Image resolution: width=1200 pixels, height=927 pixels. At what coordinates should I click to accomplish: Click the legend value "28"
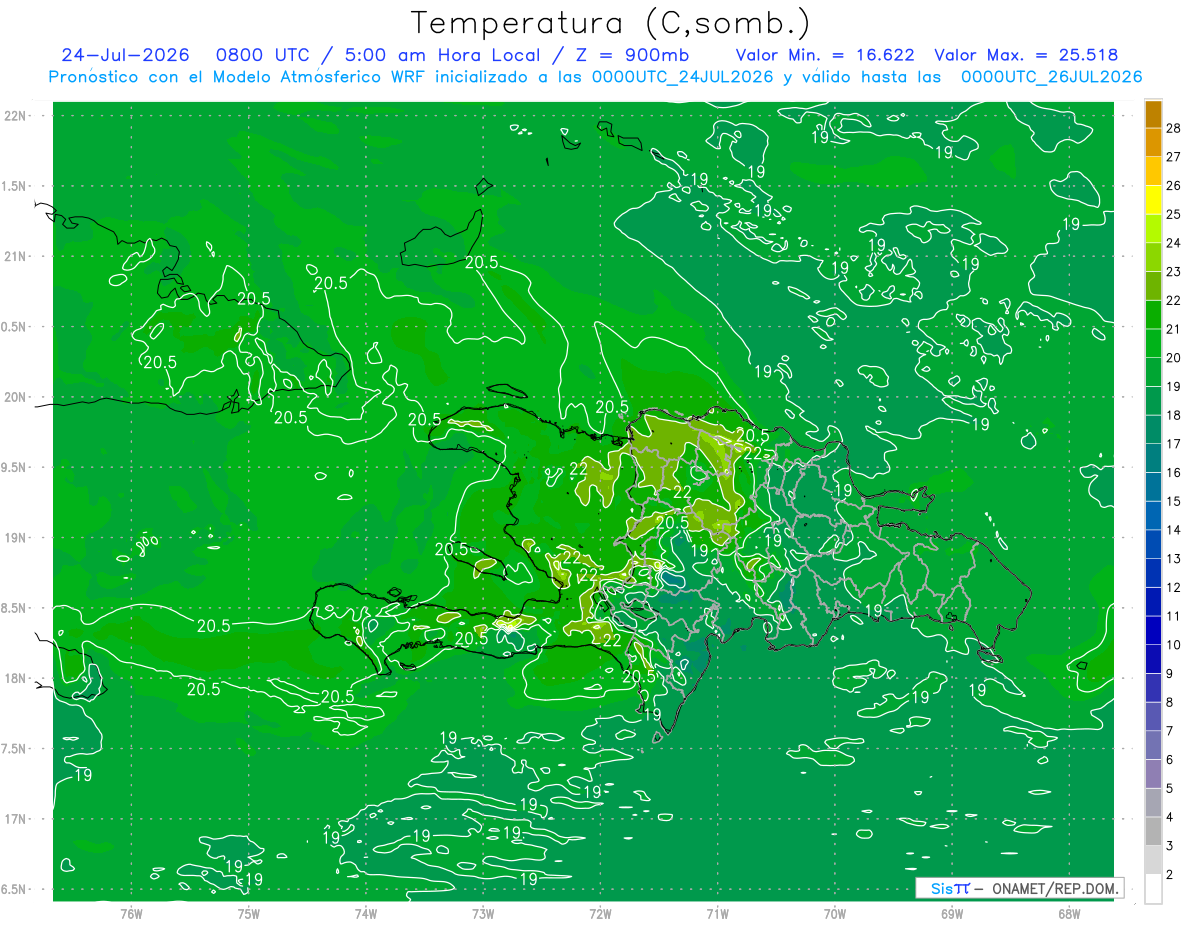(1173, 129)
